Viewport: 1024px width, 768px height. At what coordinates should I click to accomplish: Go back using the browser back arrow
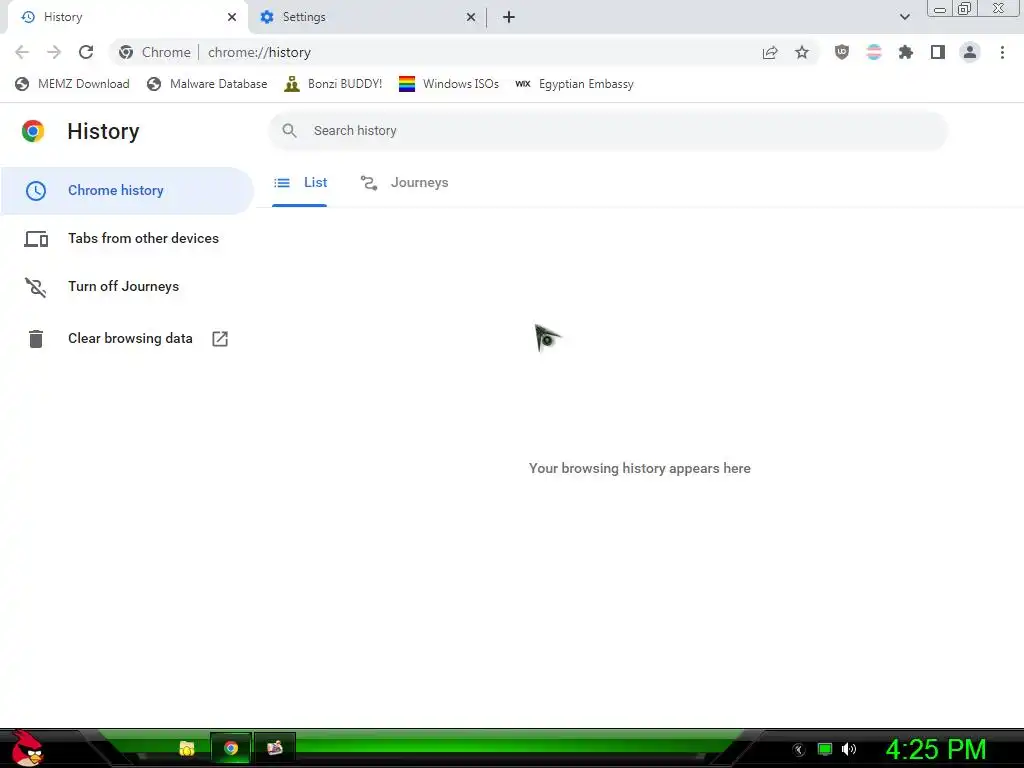tap(22, 52)
